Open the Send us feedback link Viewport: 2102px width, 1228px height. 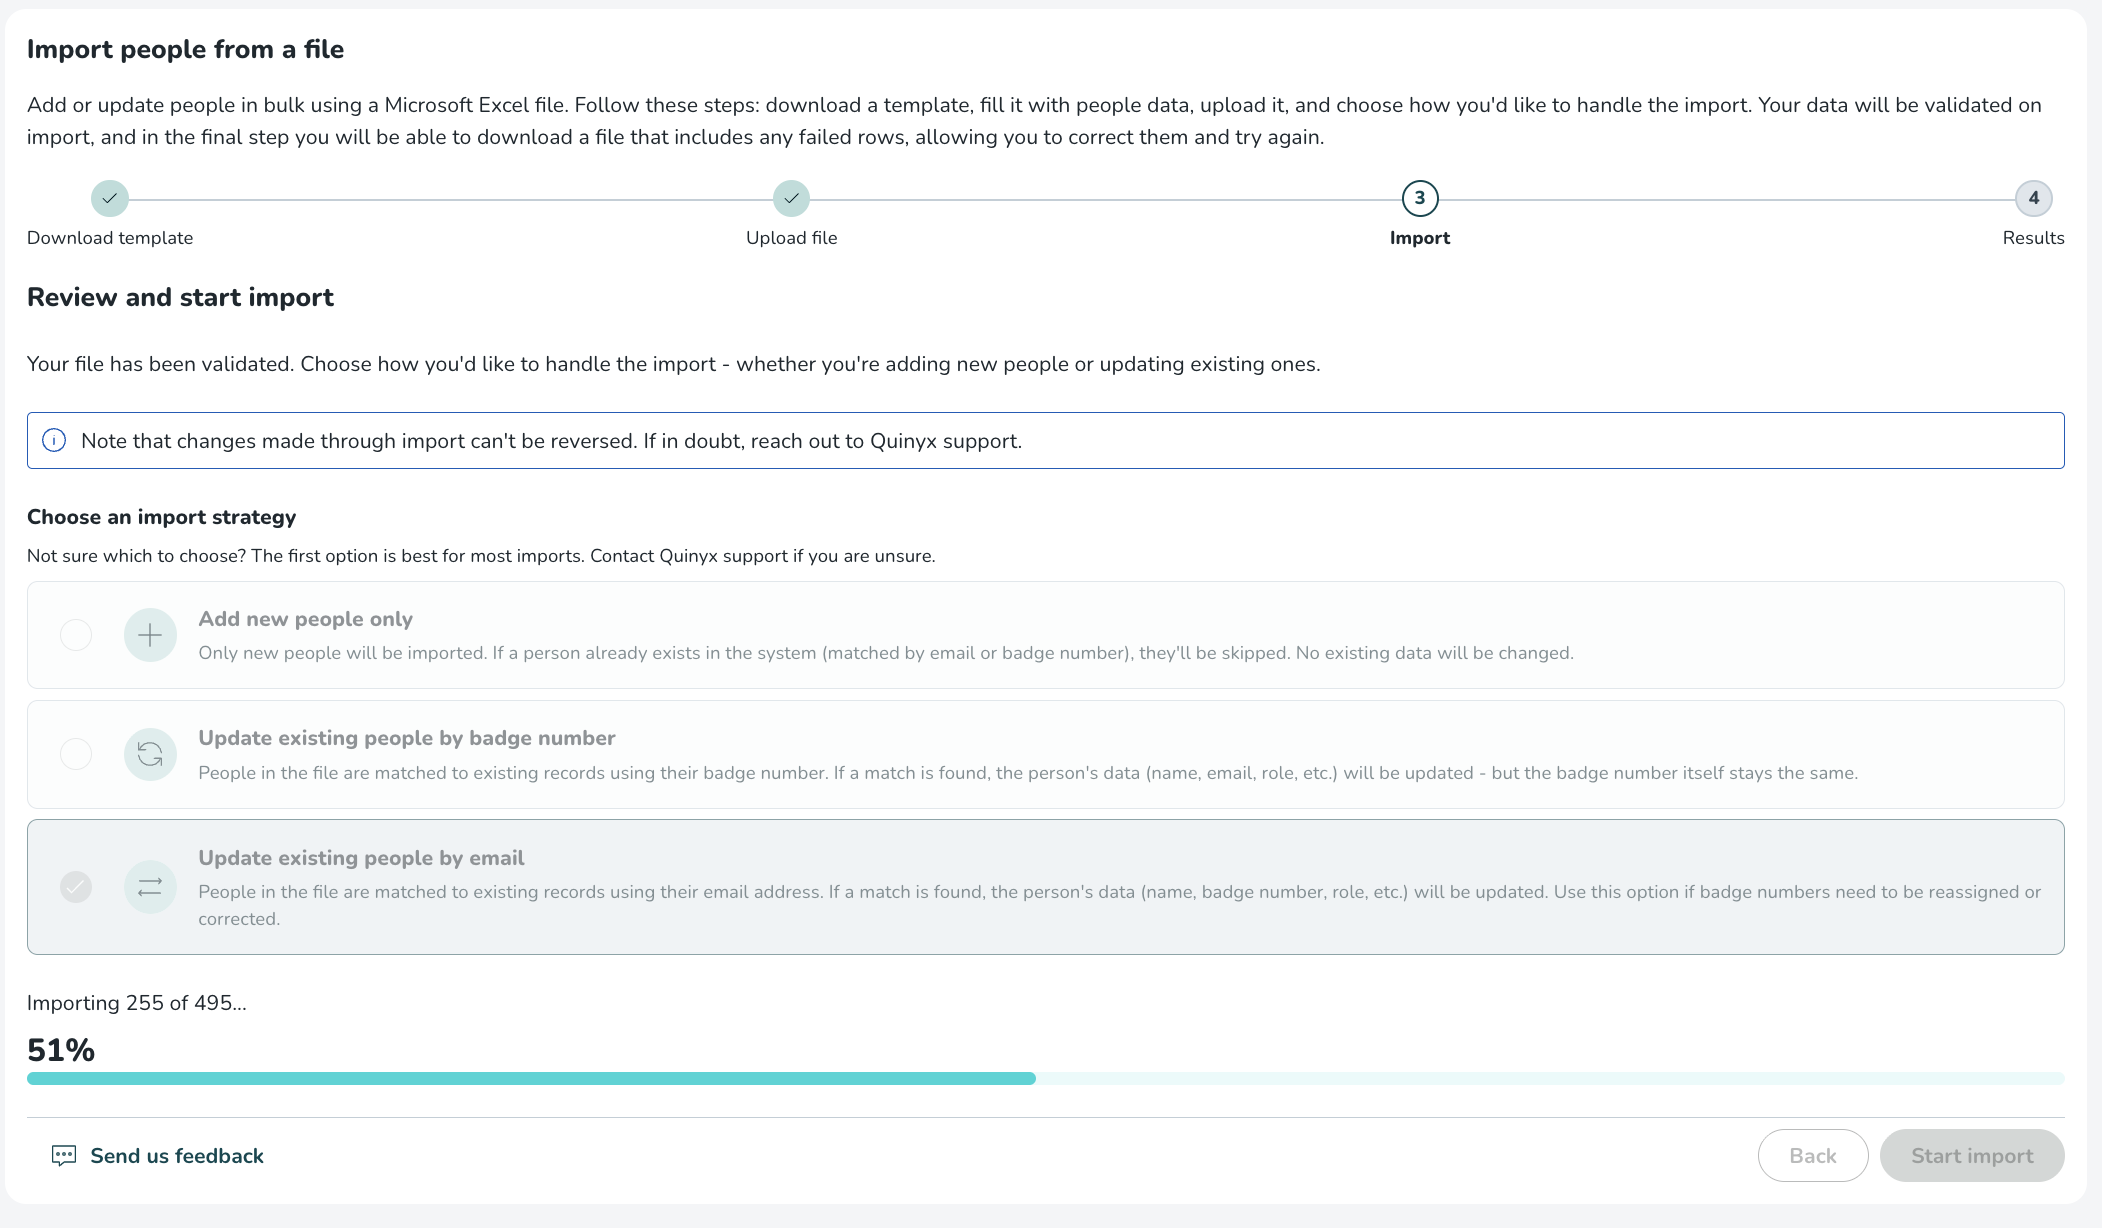click(177, 1156)
